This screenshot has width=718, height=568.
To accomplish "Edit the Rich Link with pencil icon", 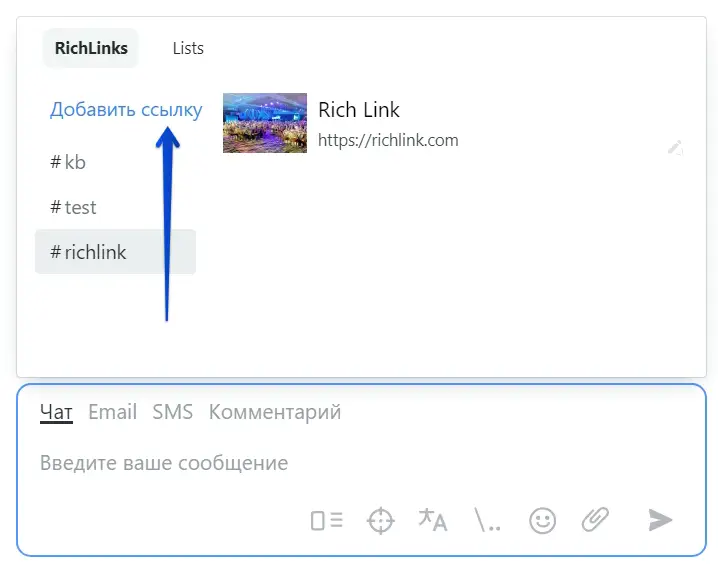I will point(675,148).
